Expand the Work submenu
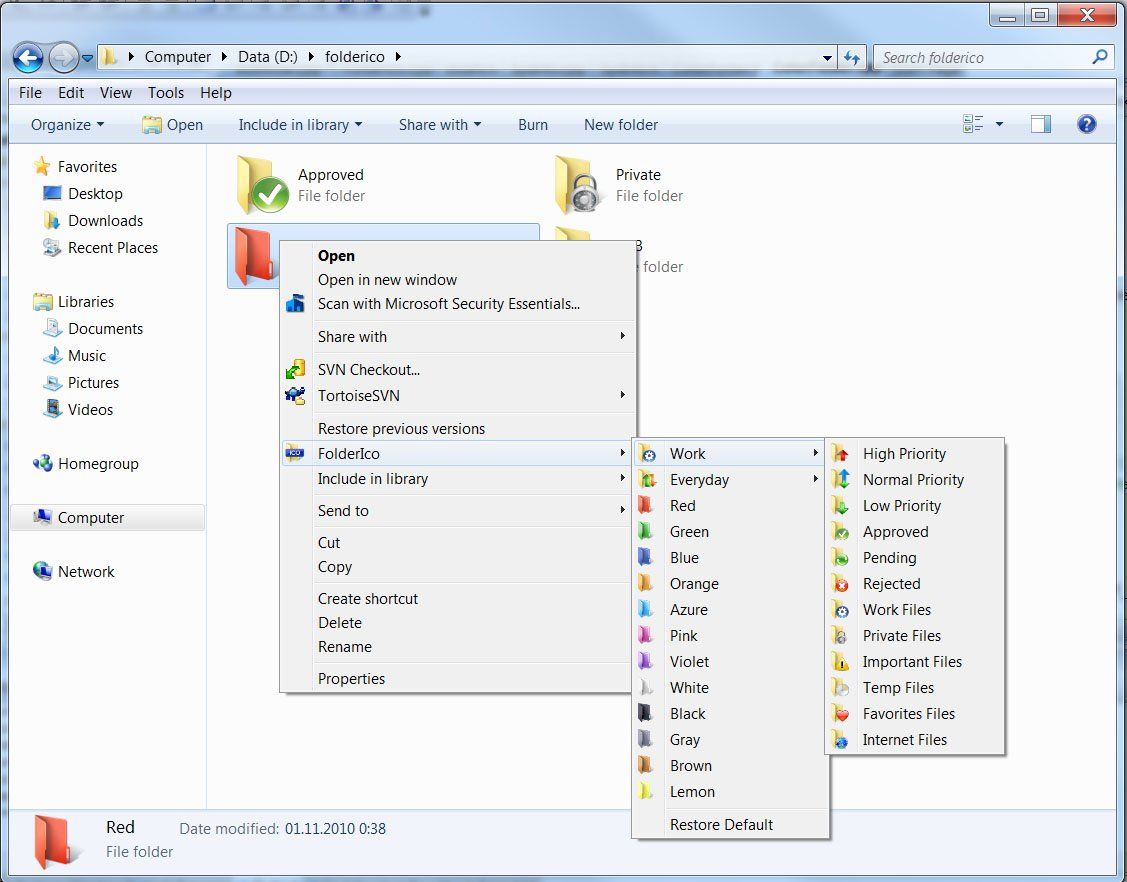This screenshot has width=1127, height=882. click(x=688, y=453)
